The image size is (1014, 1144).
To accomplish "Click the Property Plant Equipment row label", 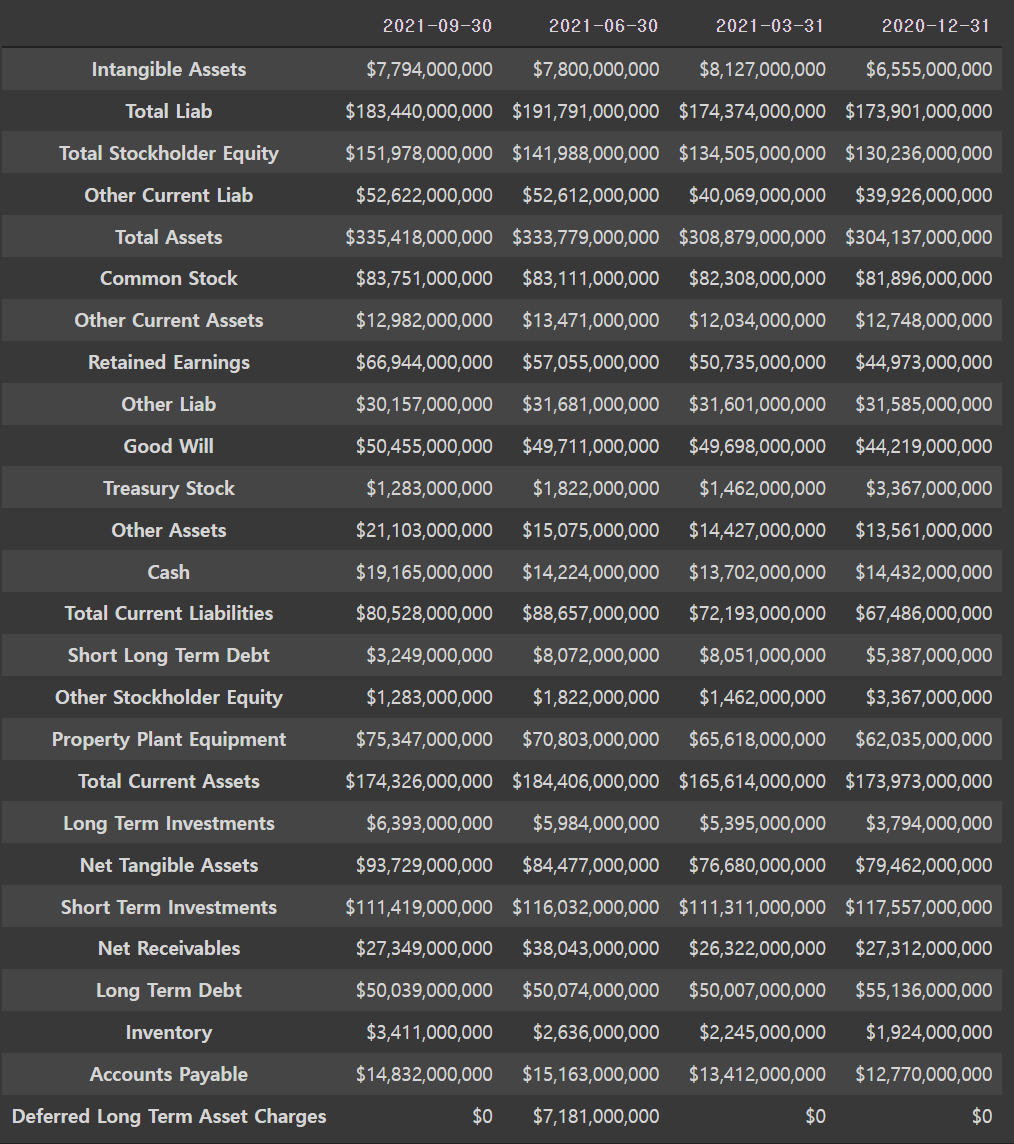I will click(x=169, y=739).
